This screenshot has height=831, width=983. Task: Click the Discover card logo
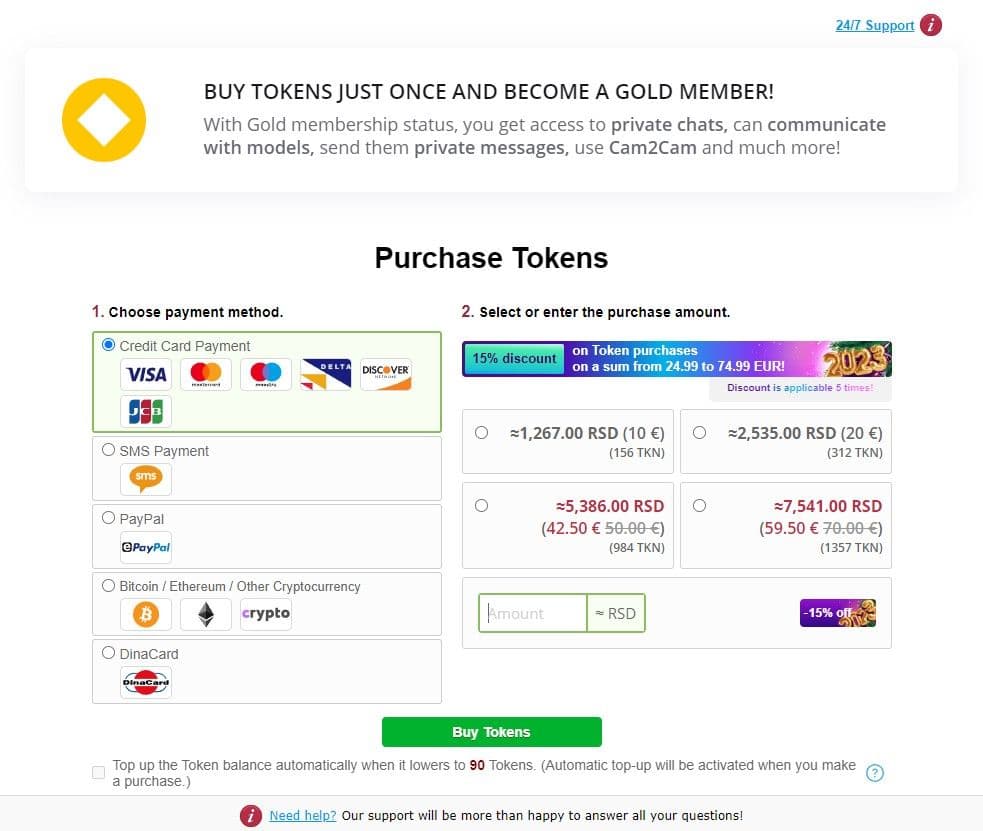(386, 375)
